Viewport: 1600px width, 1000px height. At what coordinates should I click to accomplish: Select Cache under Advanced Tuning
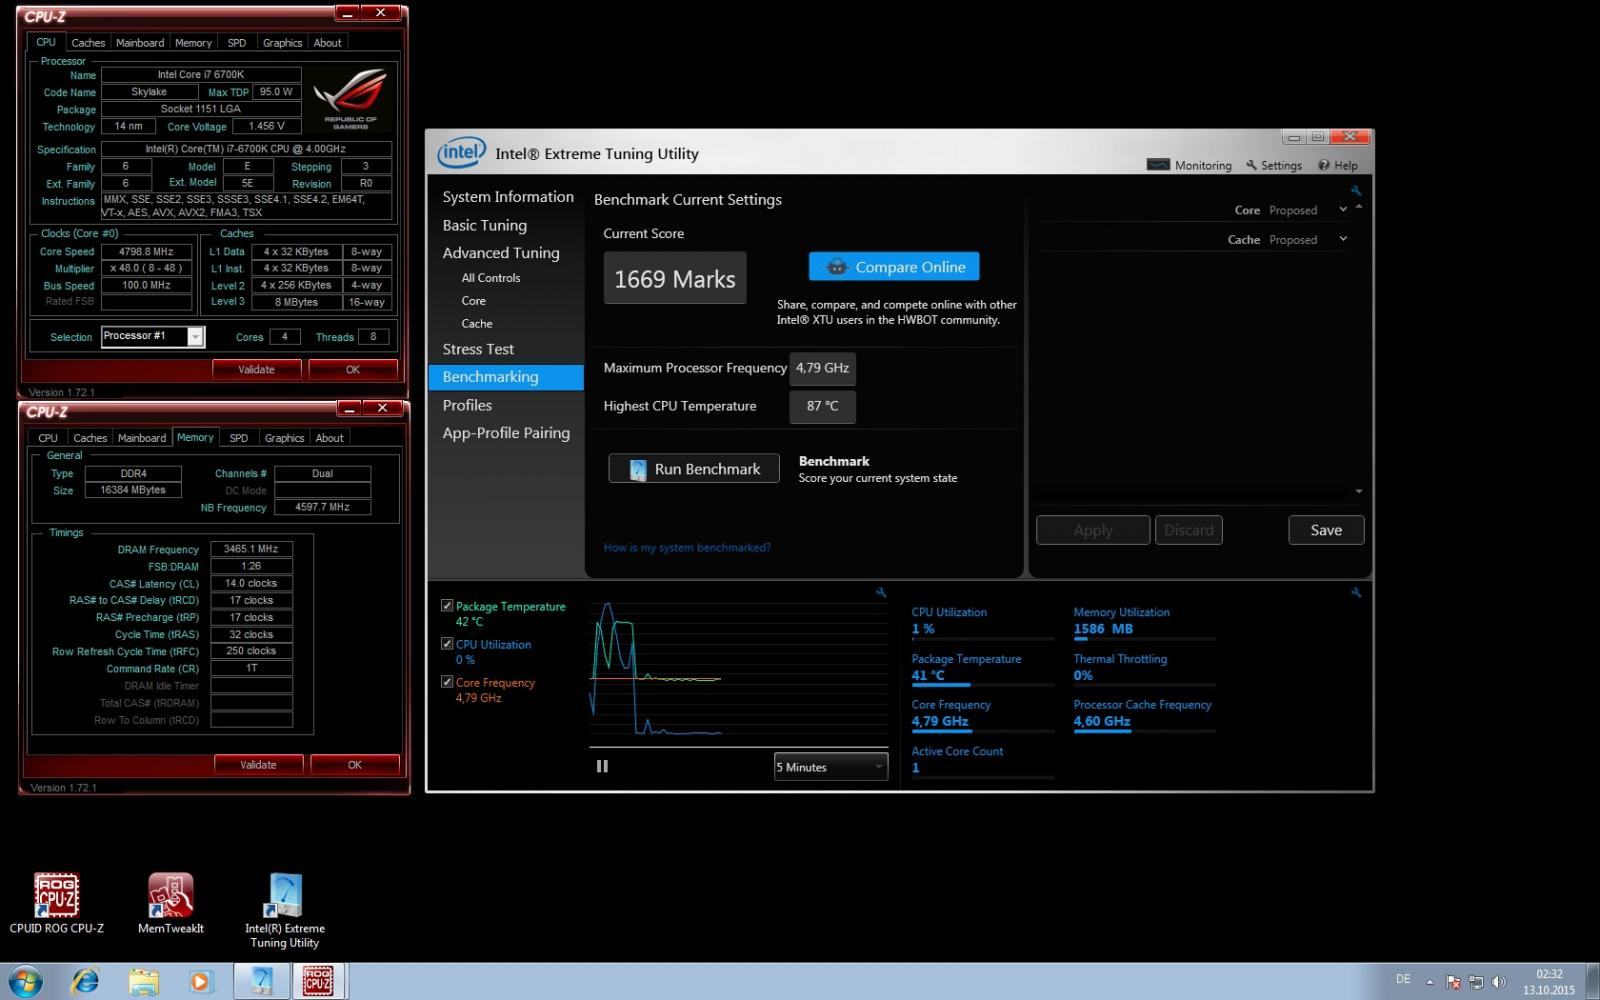pyautogui.click(x=477, y=324)
